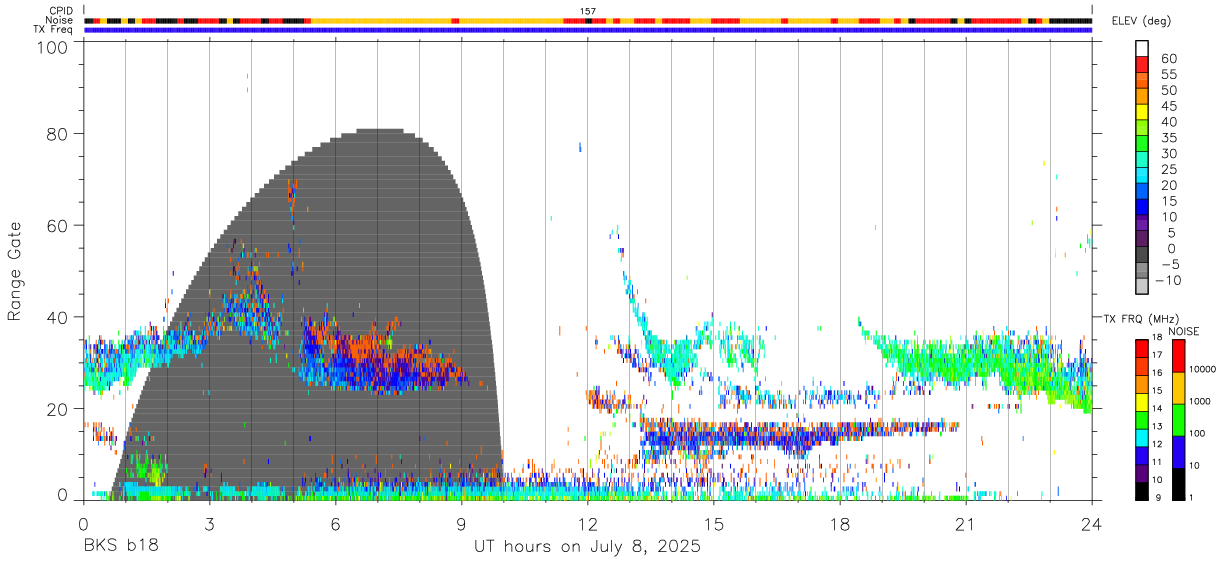Select the black segment of TX FRQ color bar
Image resolution: width=1228 pixels, height=567 pixels.
click(x=1141, y=490)
